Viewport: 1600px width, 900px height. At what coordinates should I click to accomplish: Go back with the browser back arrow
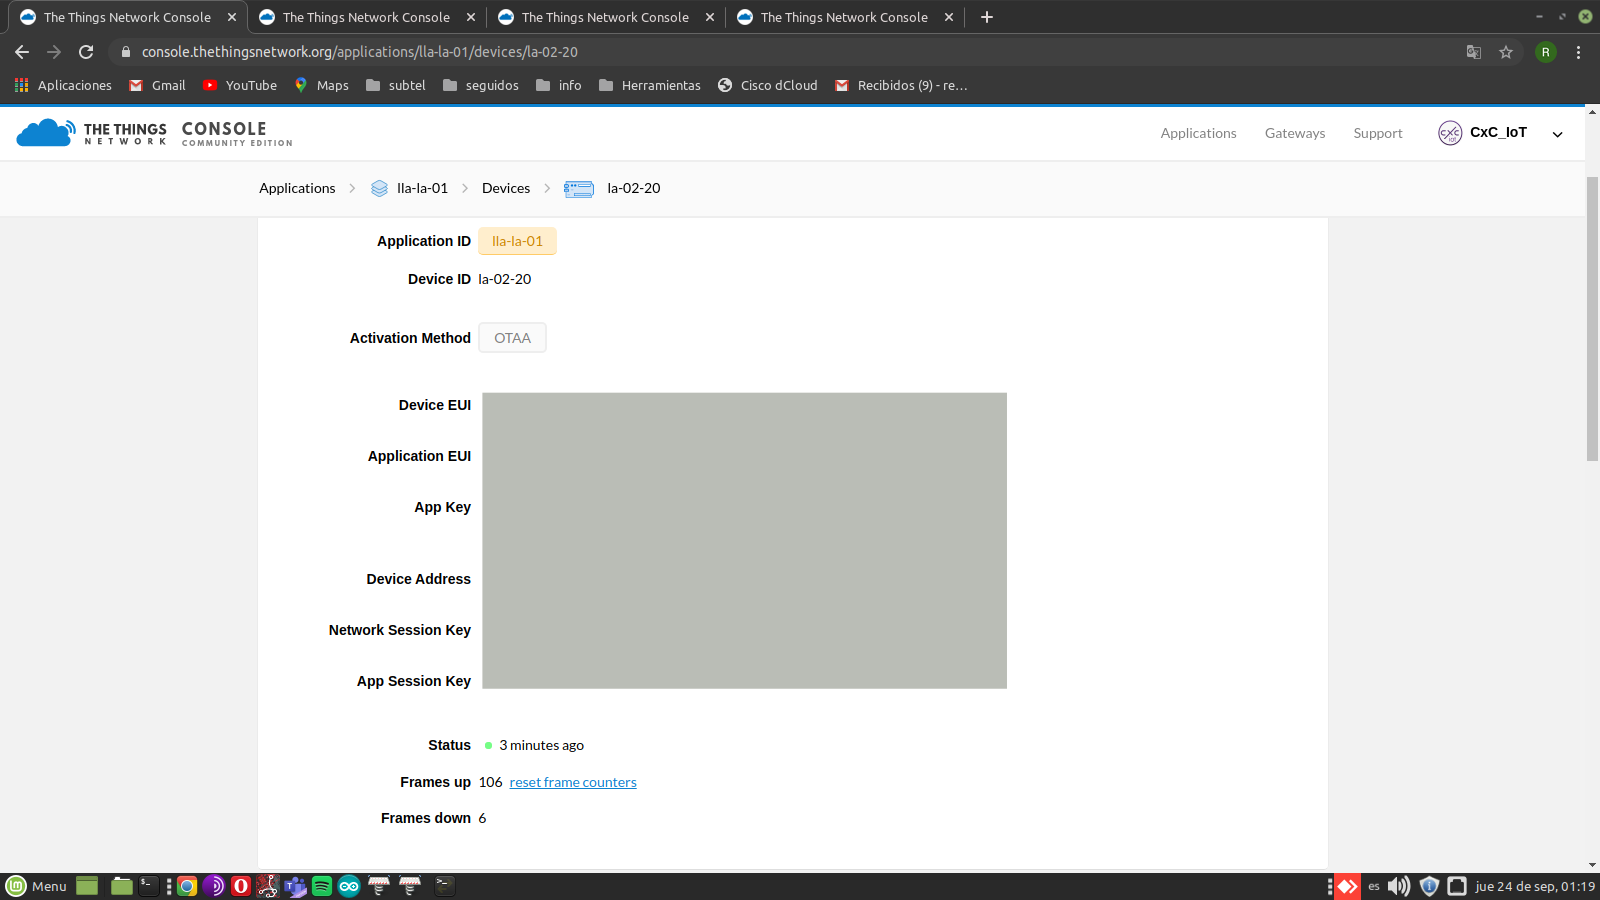tap(22, 52)
